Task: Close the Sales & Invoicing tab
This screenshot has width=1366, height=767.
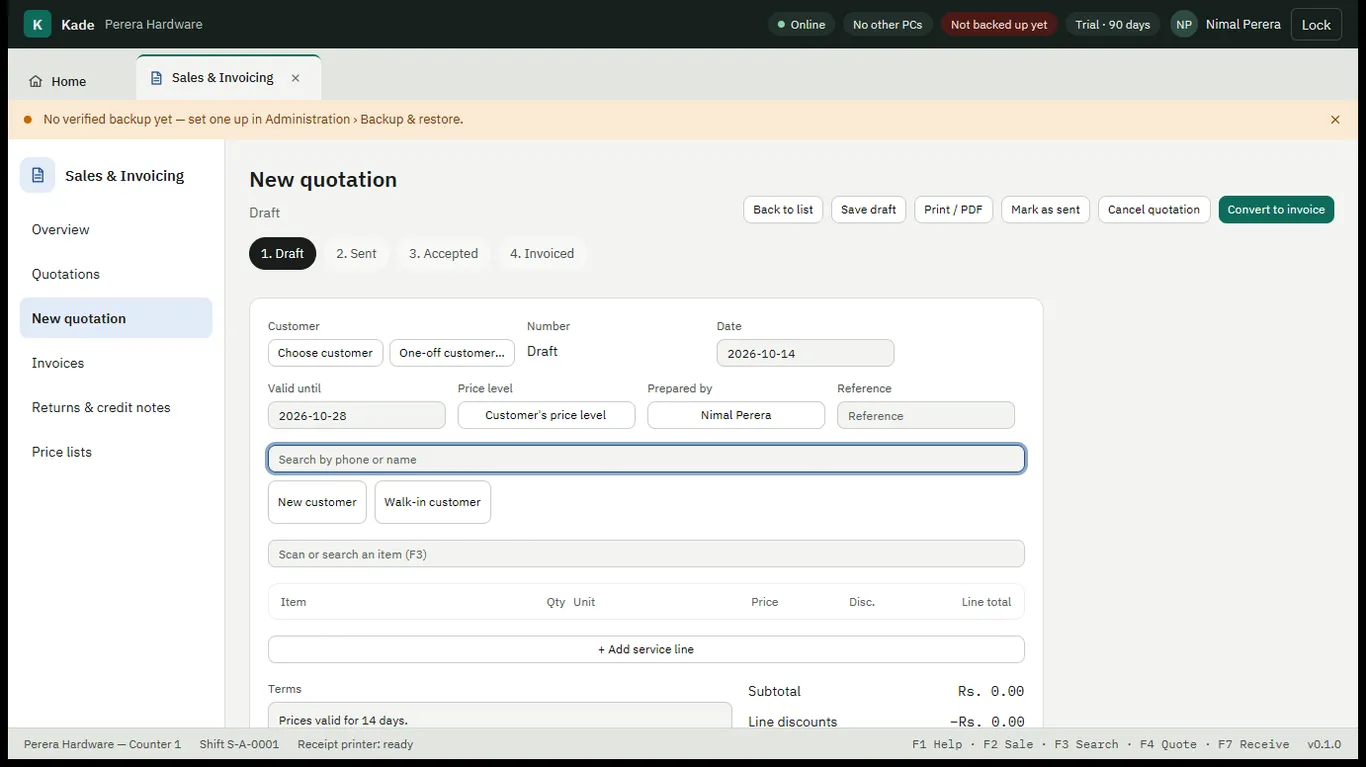Action: tap(295, 78)
